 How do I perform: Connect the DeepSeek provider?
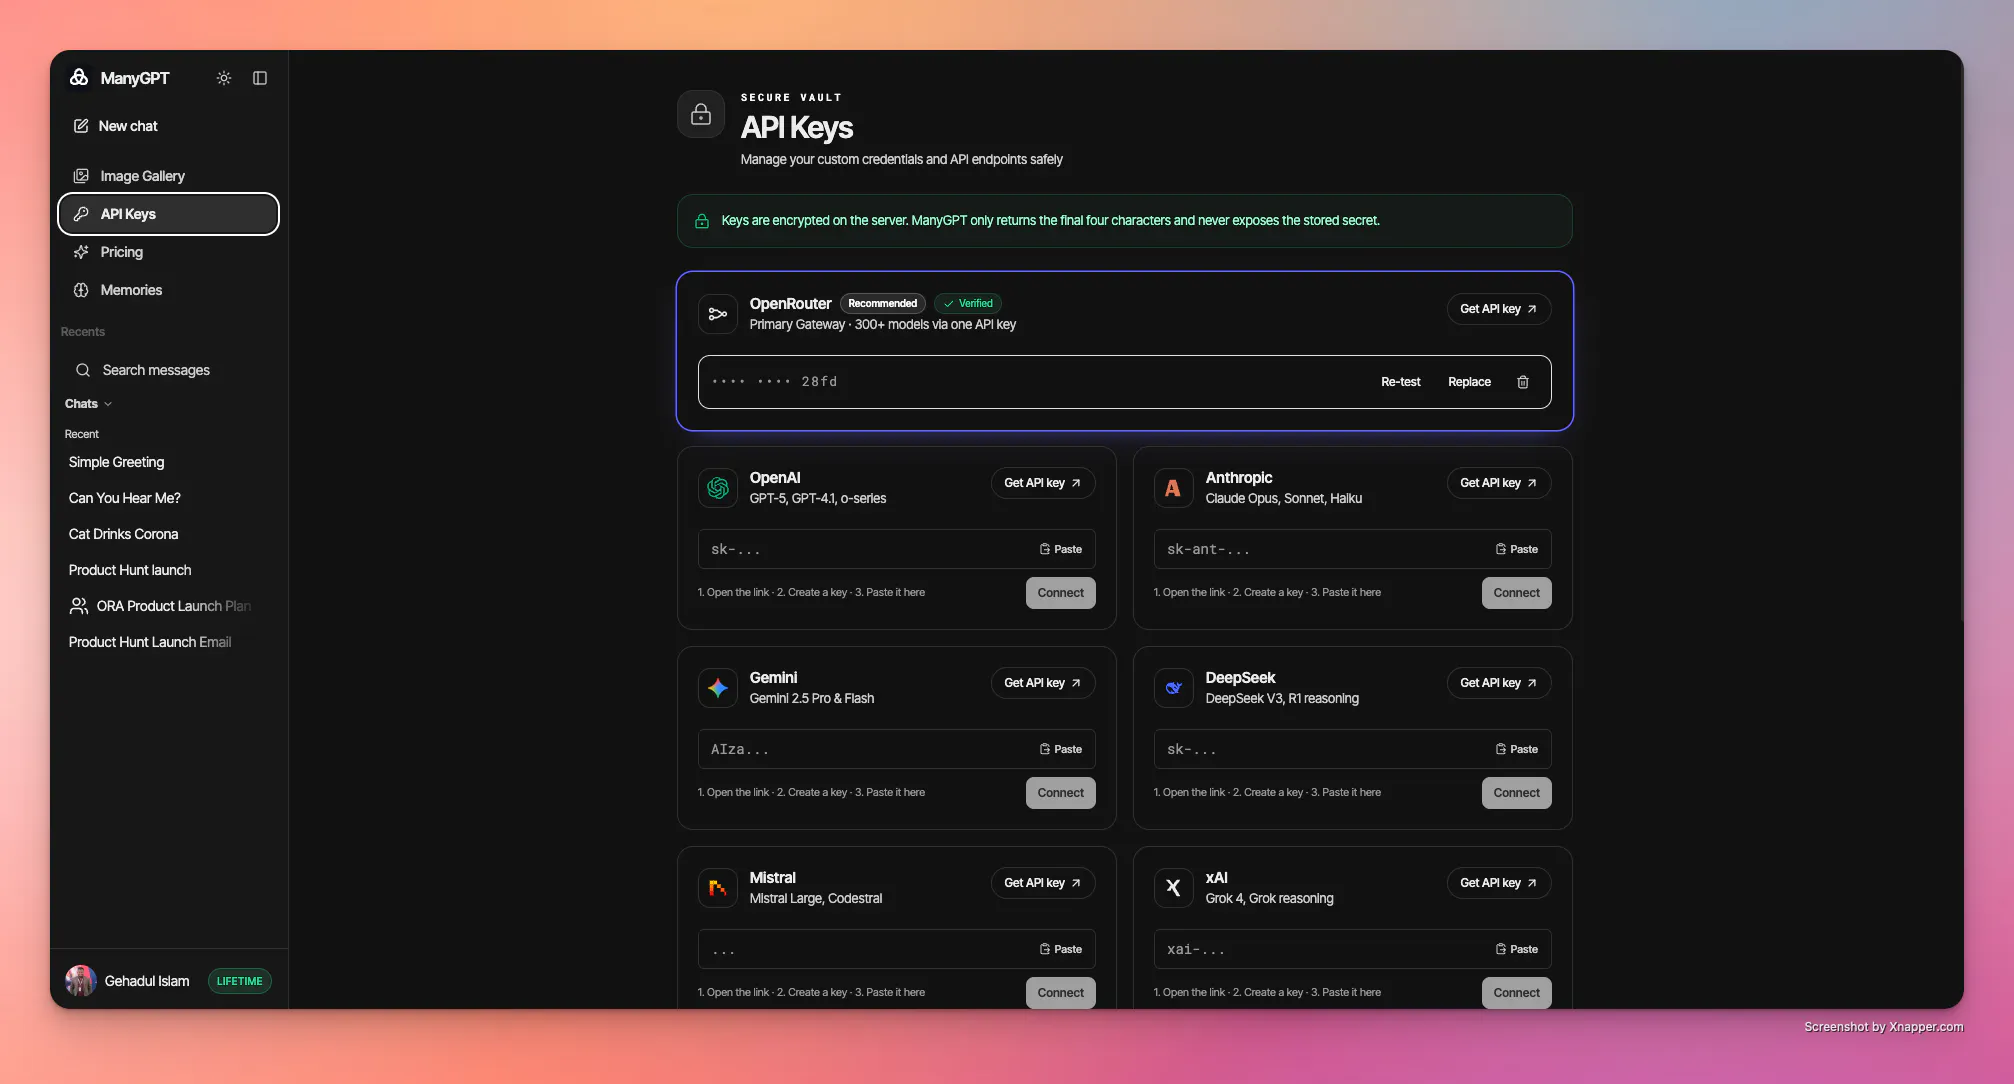1517,793
